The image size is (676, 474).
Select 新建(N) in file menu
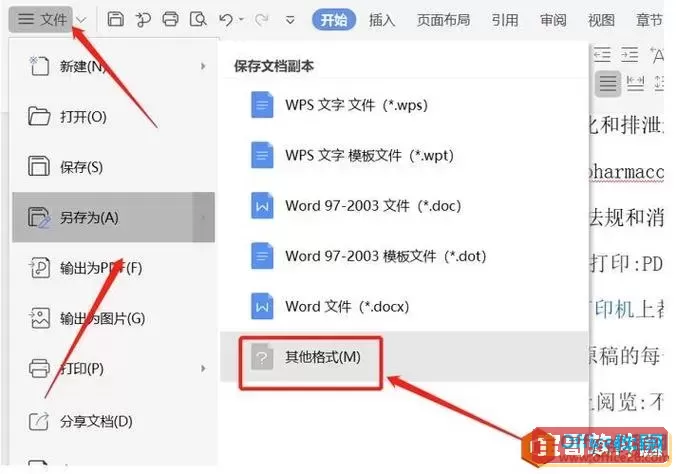pyautogui.click(x=113, y=66)
